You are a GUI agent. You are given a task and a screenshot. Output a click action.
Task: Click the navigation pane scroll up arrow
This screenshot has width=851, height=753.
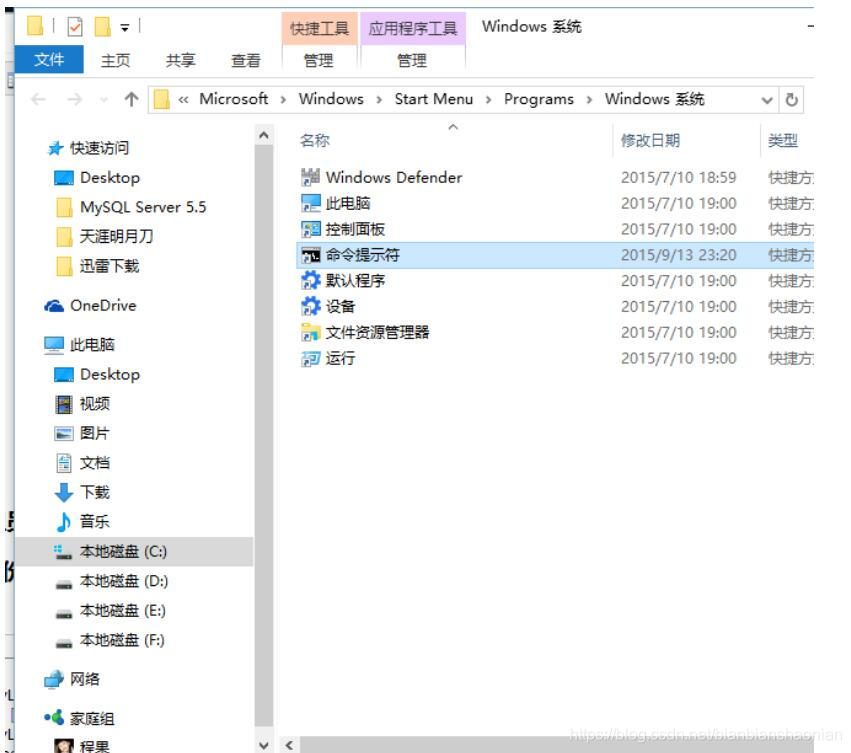264,135
